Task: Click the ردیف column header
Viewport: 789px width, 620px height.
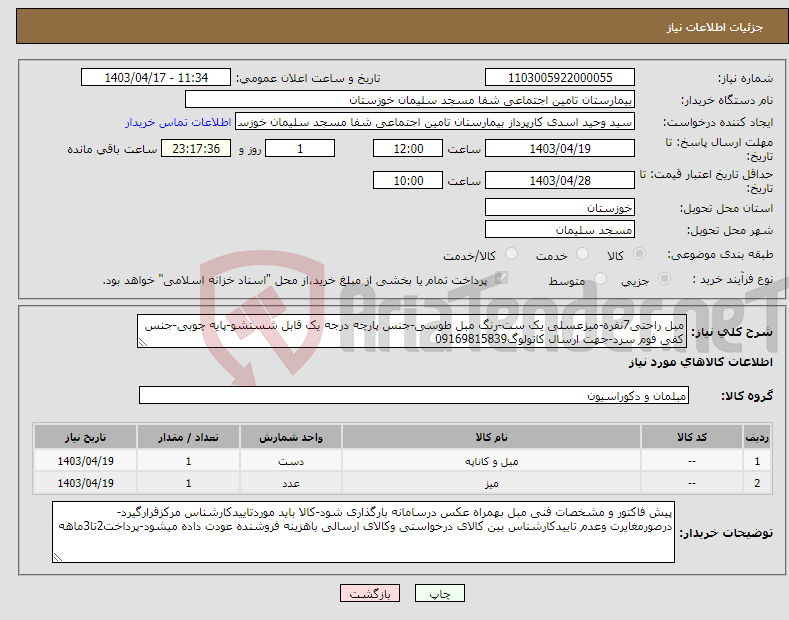Action: [757, 437]
